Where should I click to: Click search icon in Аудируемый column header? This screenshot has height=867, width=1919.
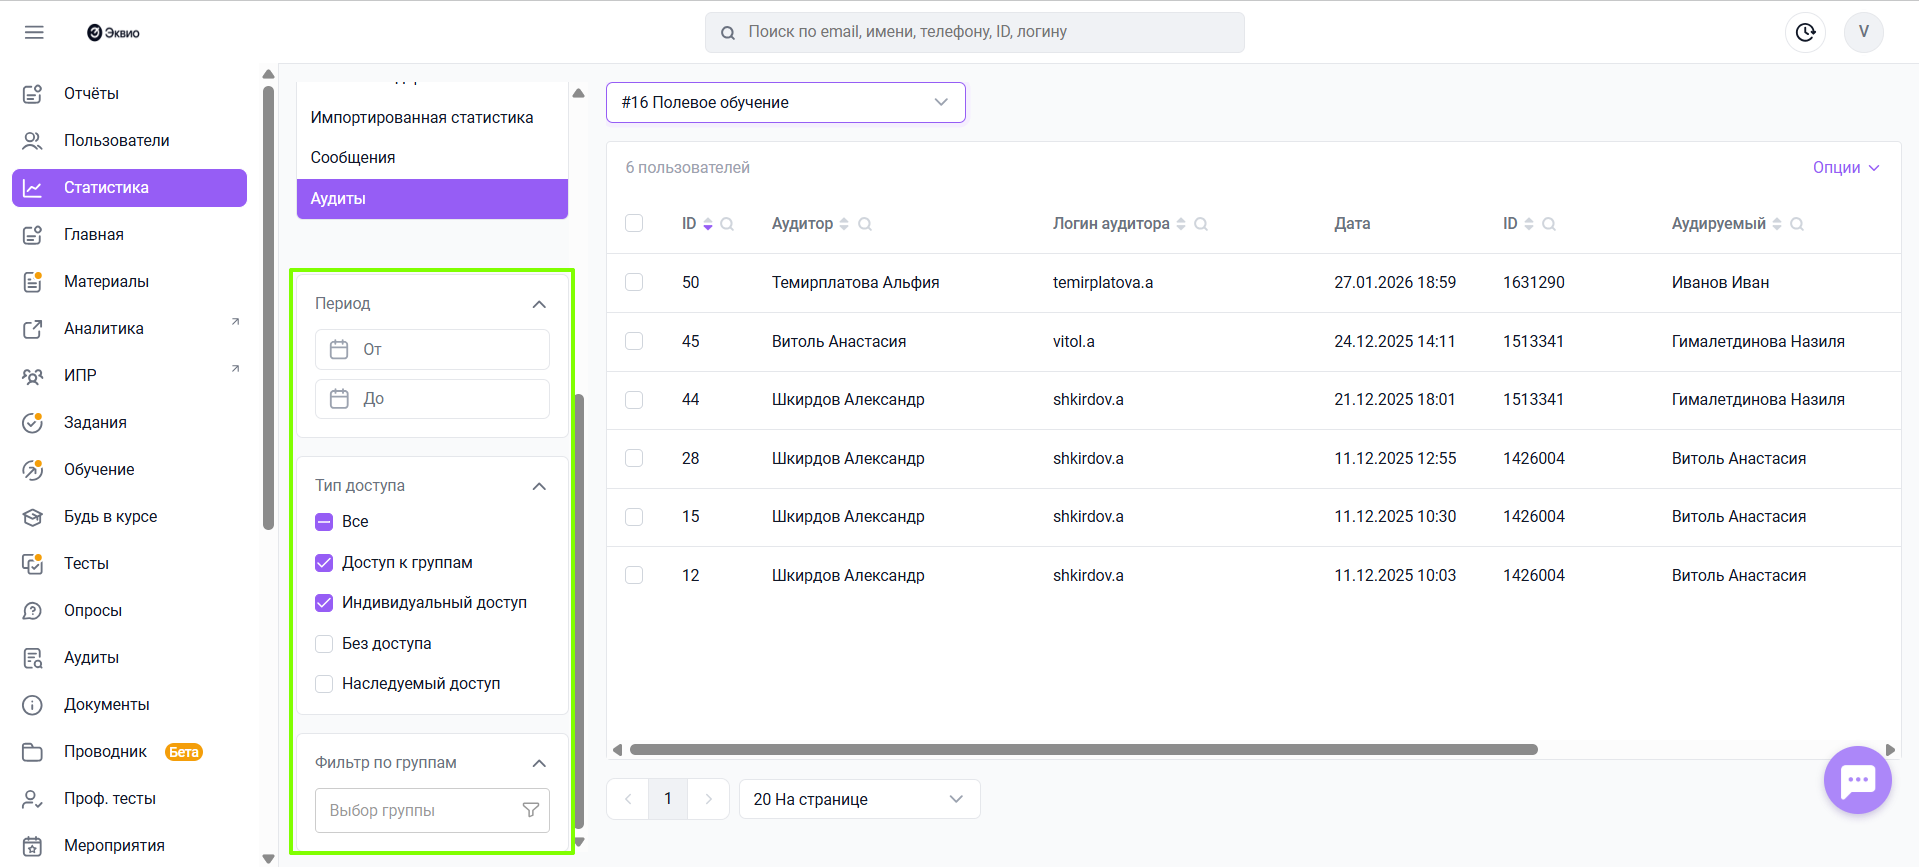1797,224
